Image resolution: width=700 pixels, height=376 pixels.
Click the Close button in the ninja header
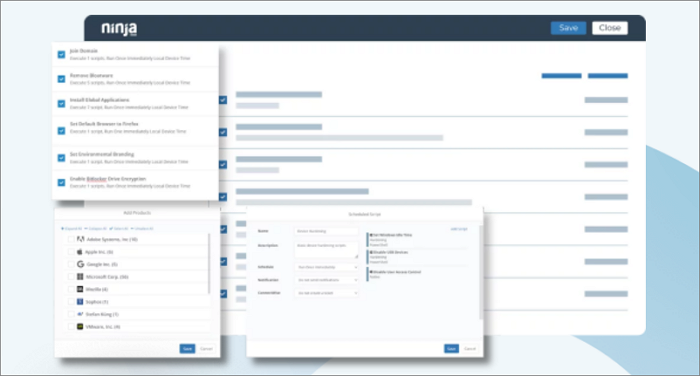[x=609, y=28]
